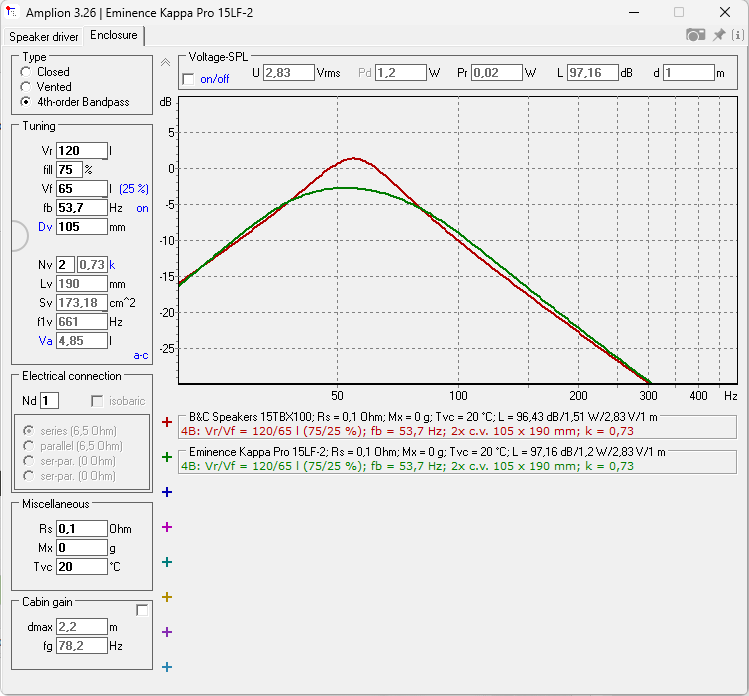Image resolution: width=749 pixels, height=696 pixels.
Task: Click the blue k link beside Nv
Action: click(112, 265)
